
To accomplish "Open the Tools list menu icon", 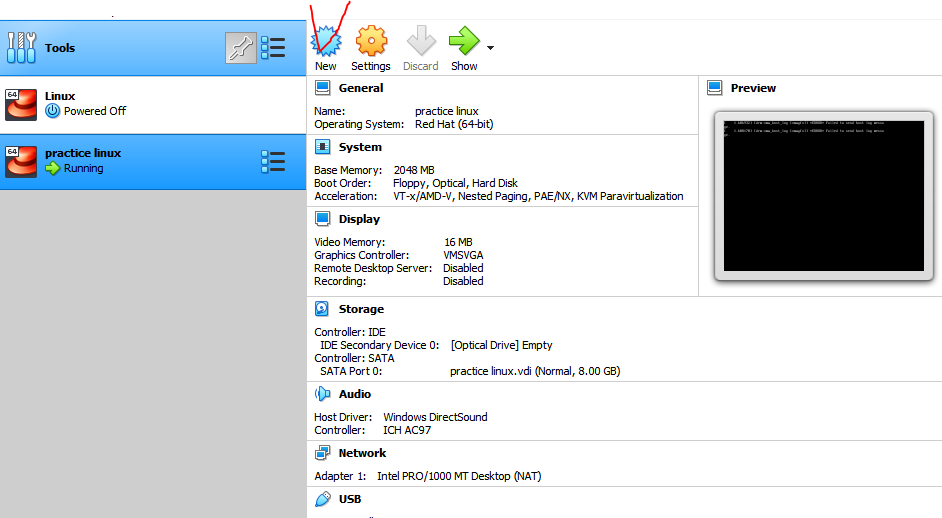I will click(273, 48).
